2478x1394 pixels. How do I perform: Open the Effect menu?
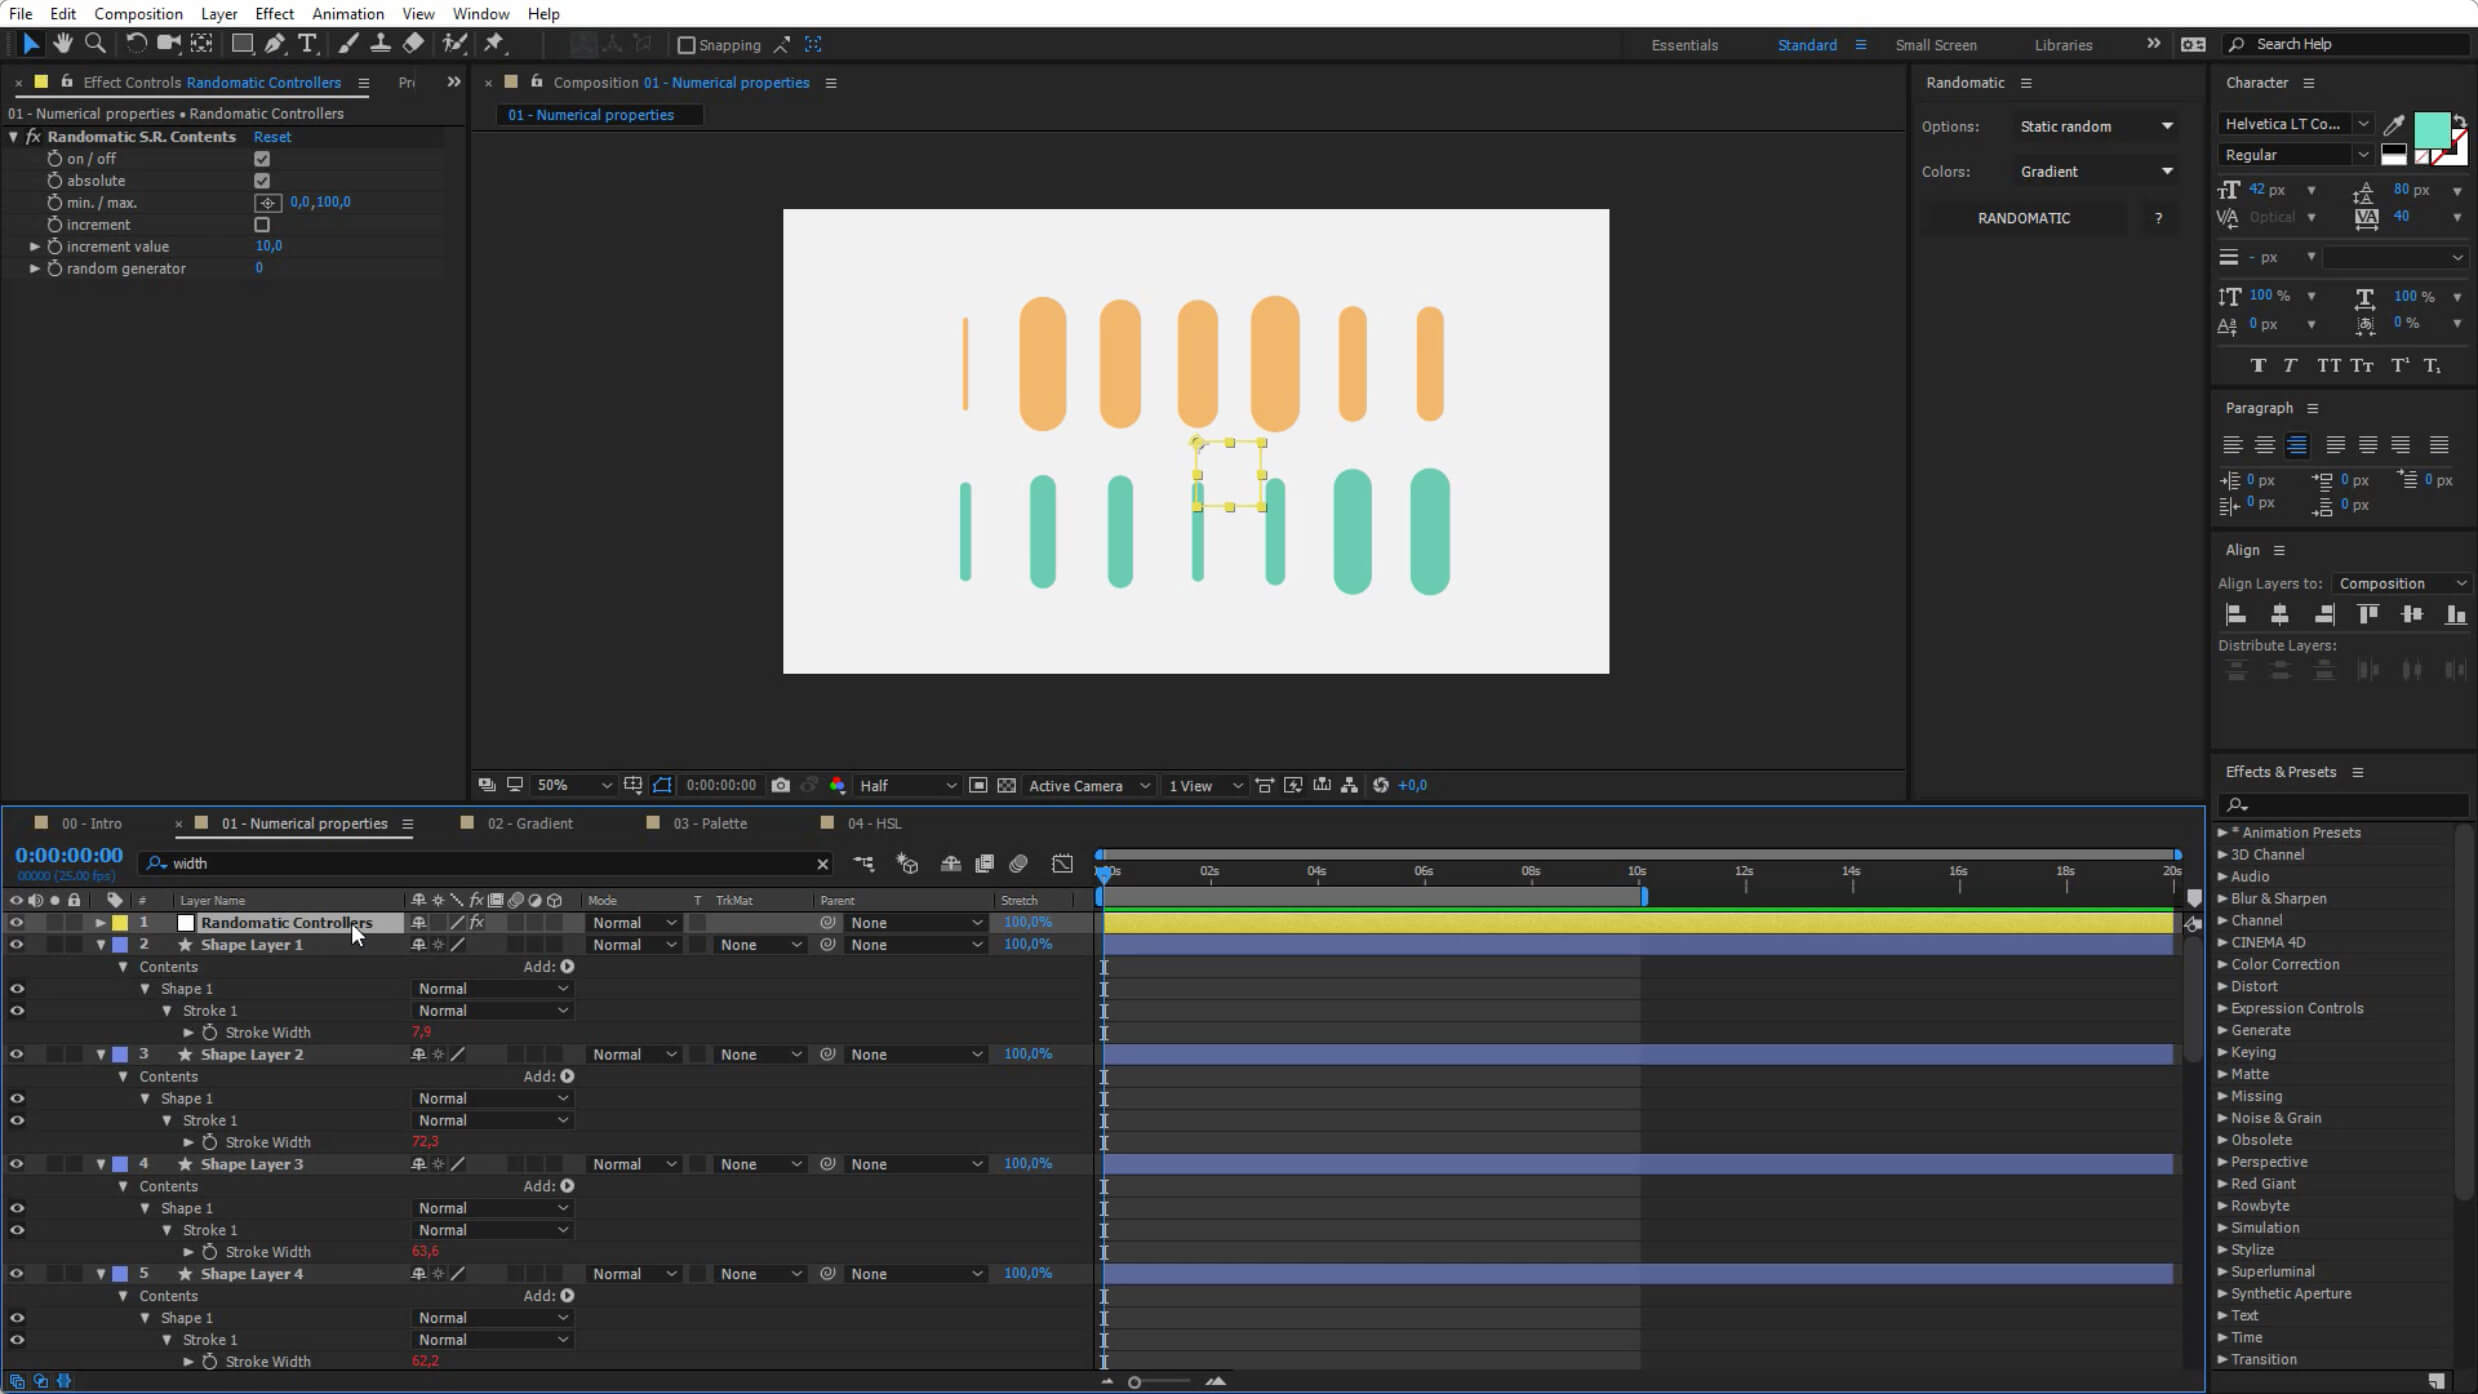point(274,14)
